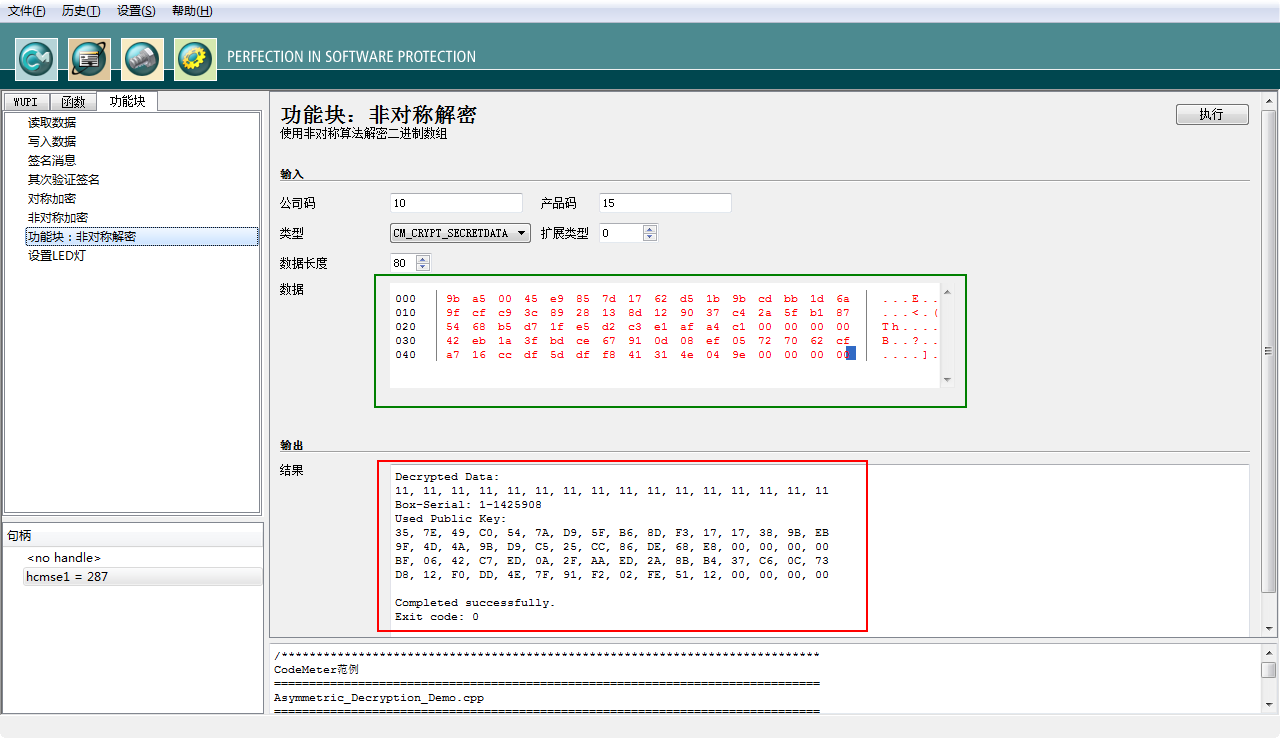Click the 'Box-Serial: 1-1425908' line
1280x738 pixels.
pyautogui.click(x=468, y=505)
